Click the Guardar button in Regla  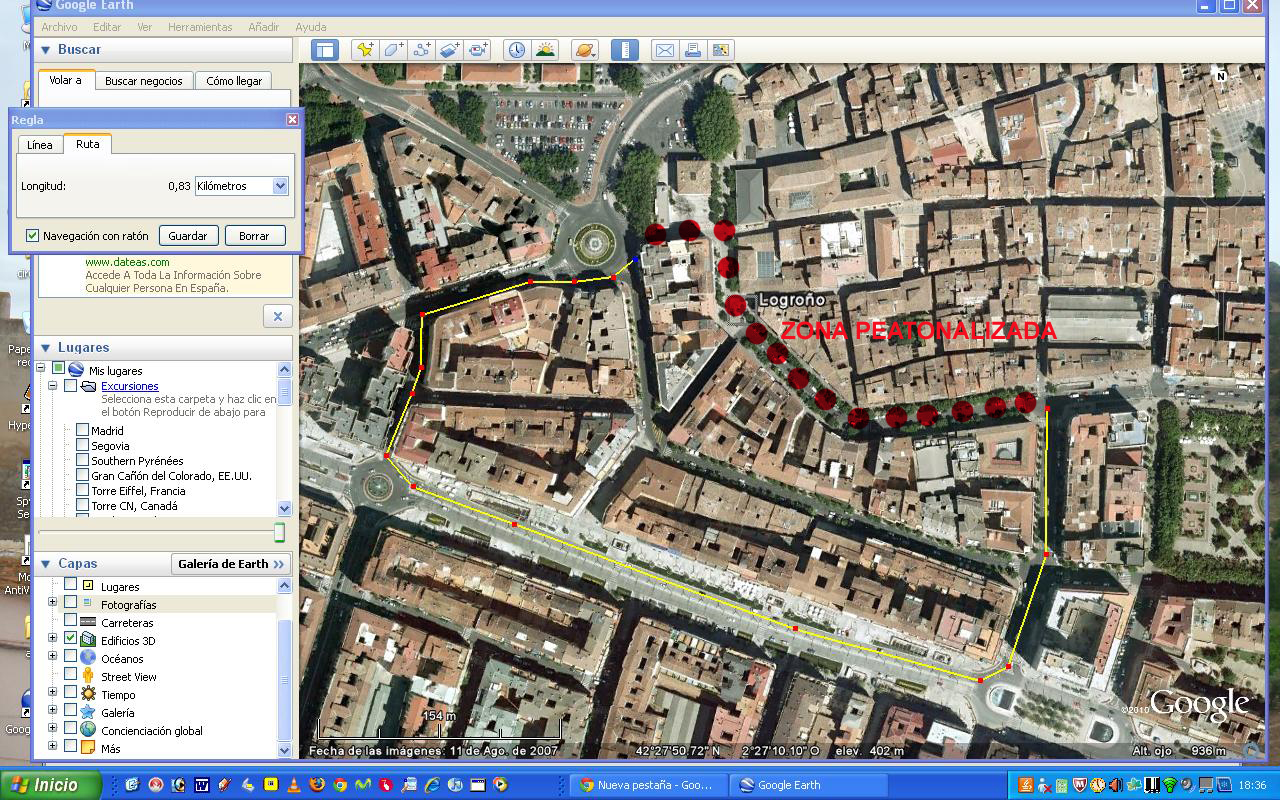pyautogui.click(x=188, y=236)
